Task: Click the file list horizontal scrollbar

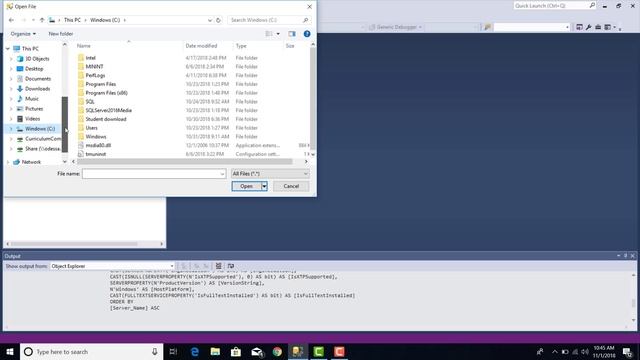Action: 184,162
